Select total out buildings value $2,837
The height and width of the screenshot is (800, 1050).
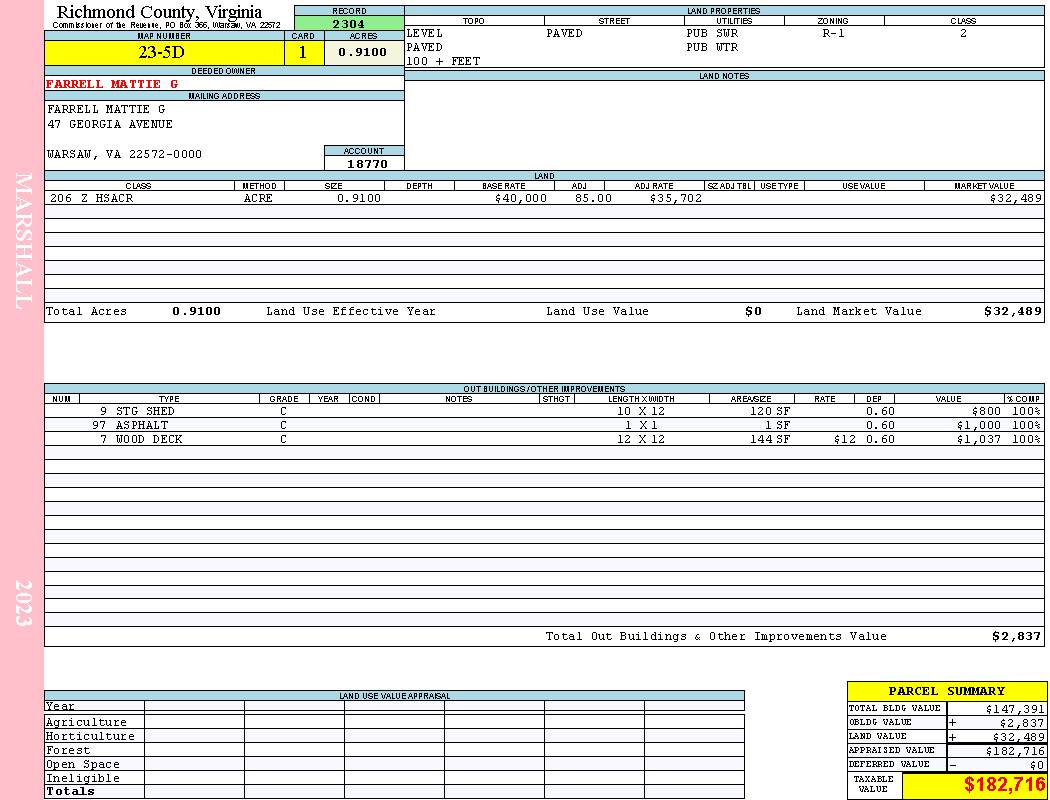pos(1017,637)
